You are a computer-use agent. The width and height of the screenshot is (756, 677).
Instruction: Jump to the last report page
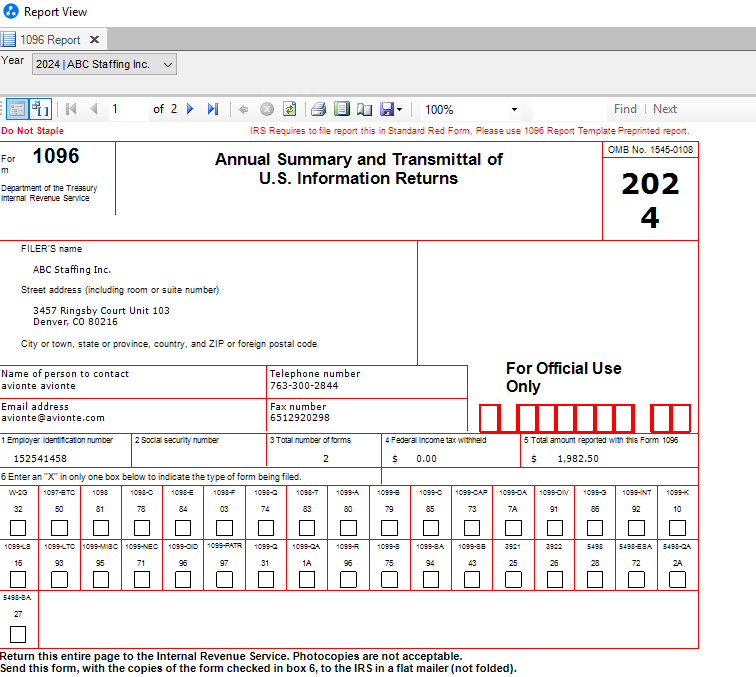click(213, 109)
